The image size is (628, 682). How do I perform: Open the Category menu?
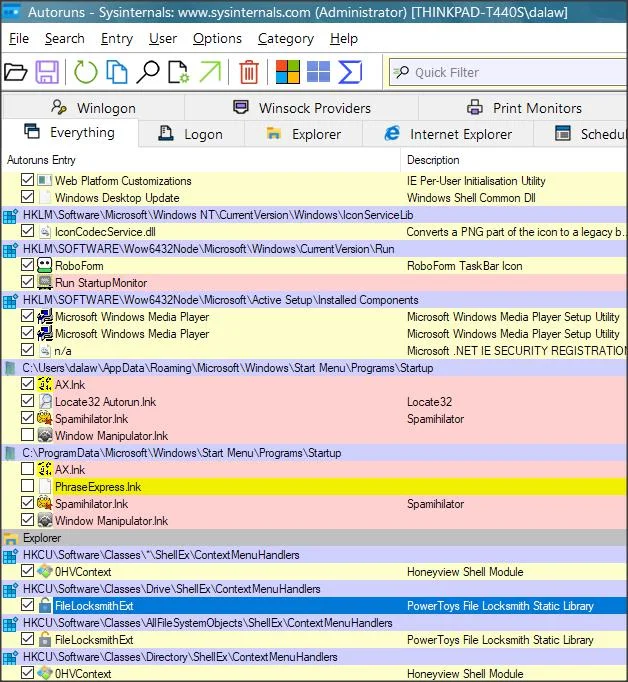tap(286, 38)
